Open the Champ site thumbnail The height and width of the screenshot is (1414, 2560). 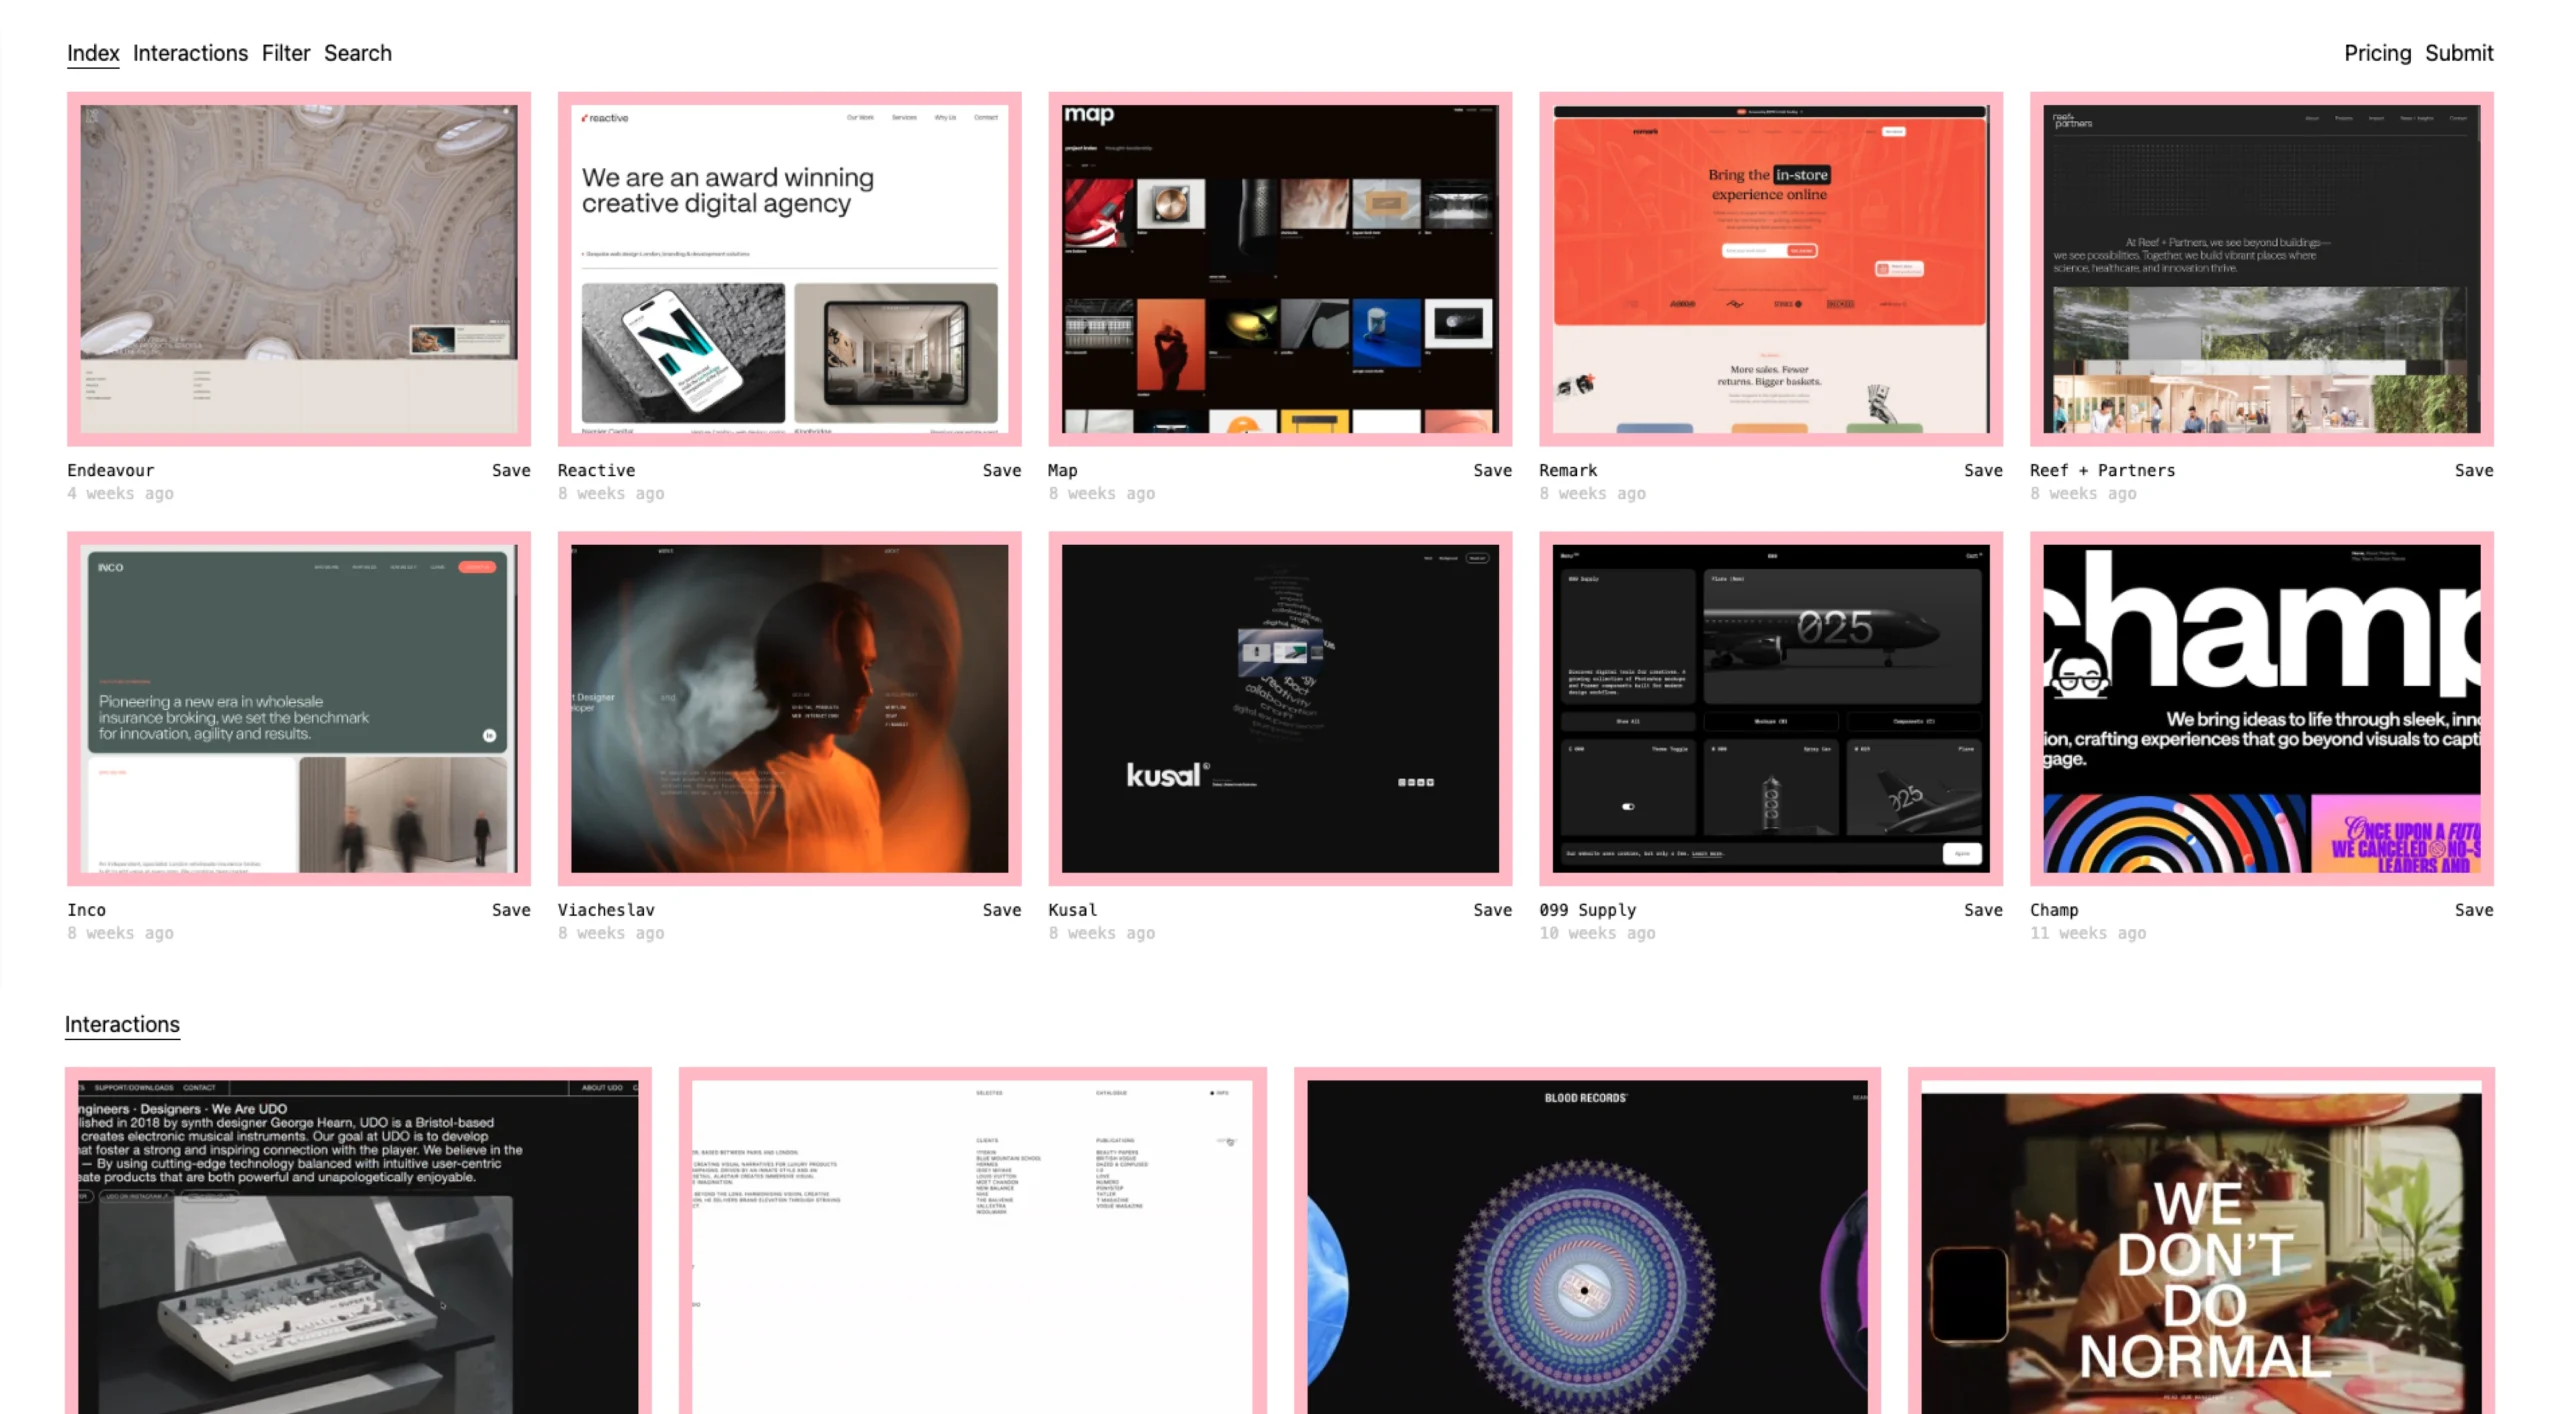[2261, 708]
